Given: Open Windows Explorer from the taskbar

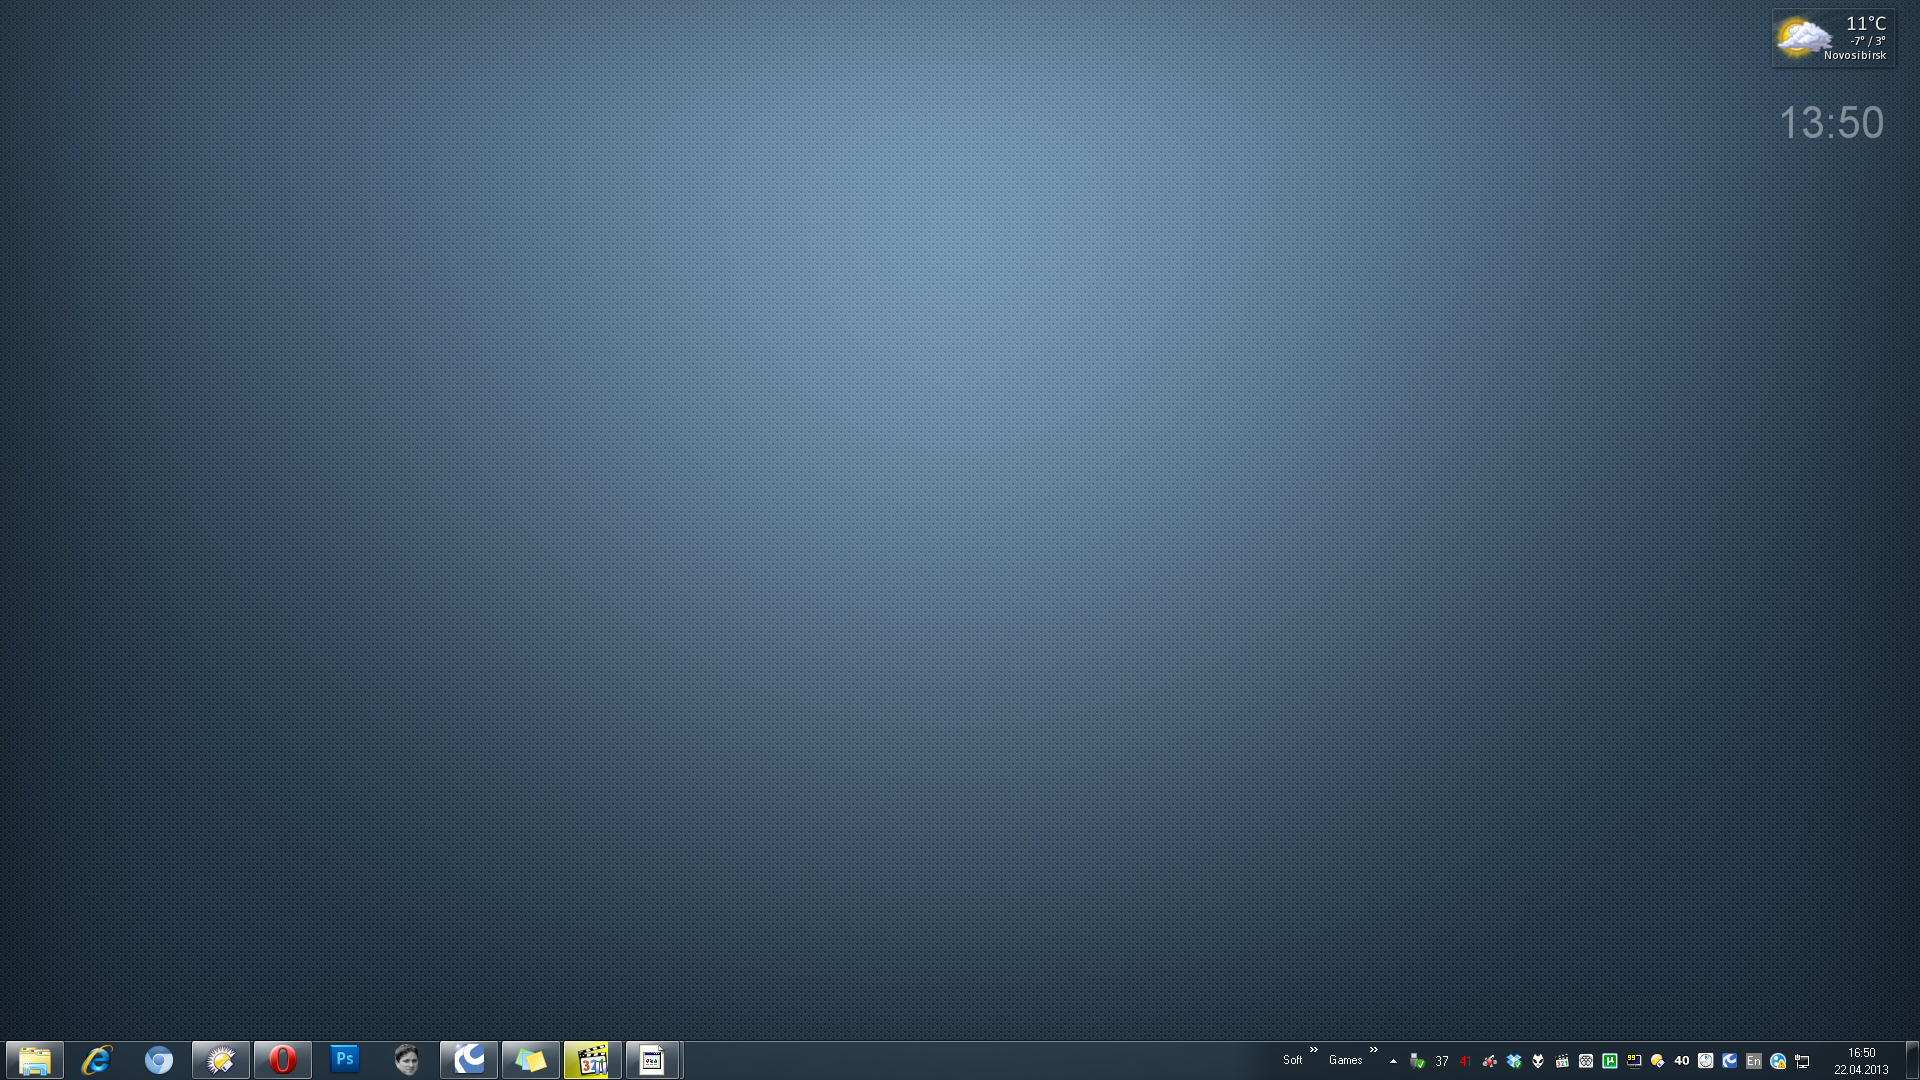Looking at the screenshot, I should pyautogui.click(x=35, y=1060).
